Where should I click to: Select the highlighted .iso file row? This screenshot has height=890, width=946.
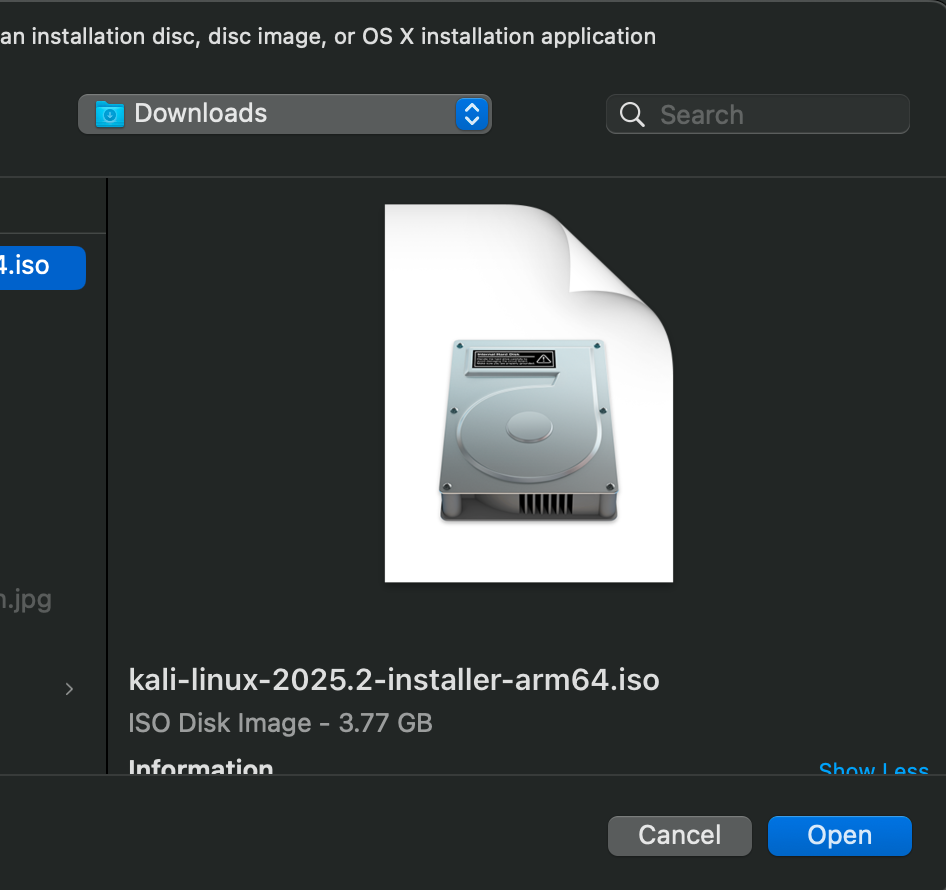click(42, 267)
